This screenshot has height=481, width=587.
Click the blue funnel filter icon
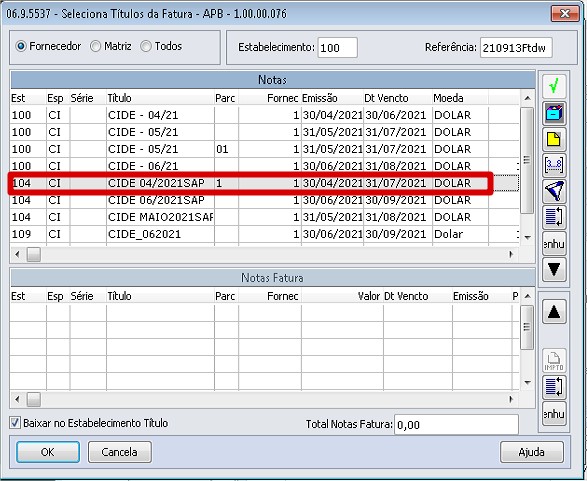(x=554, y=191)
